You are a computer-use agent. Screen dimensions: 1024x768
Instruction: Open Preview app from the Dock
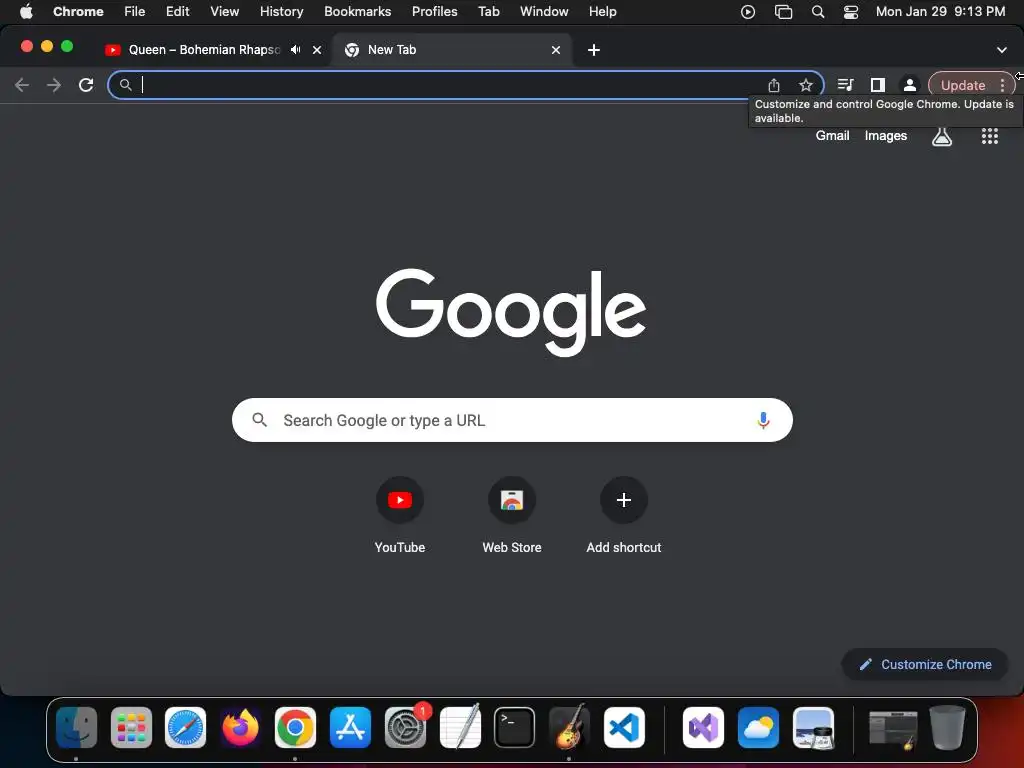[x=813, y=727]
